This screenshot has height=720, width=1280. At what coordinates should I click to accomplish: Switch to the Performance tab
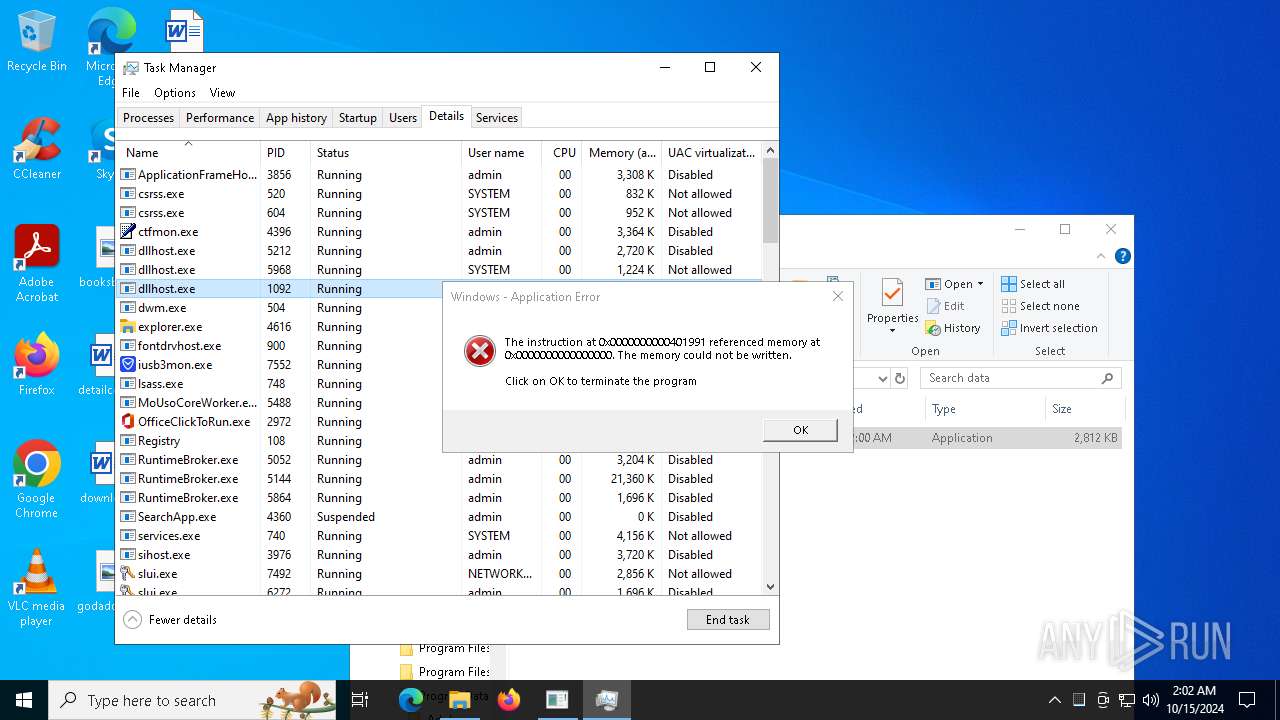220,118
